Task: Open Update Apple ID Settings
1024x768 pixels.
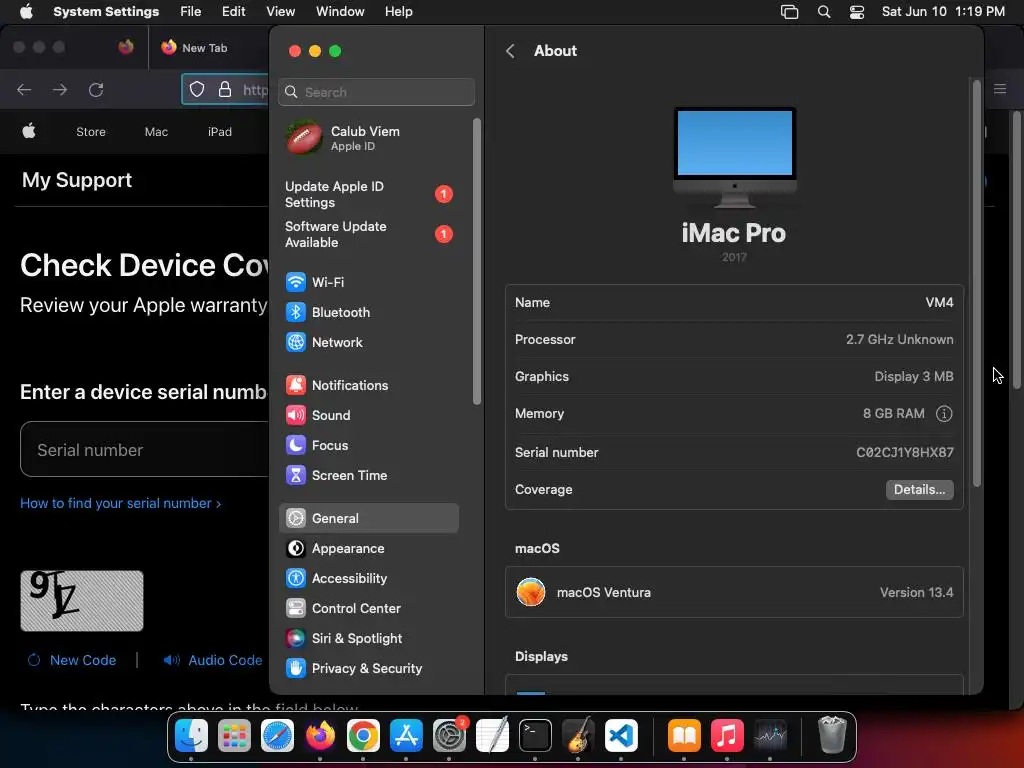Action: click(x=369, y=194)
